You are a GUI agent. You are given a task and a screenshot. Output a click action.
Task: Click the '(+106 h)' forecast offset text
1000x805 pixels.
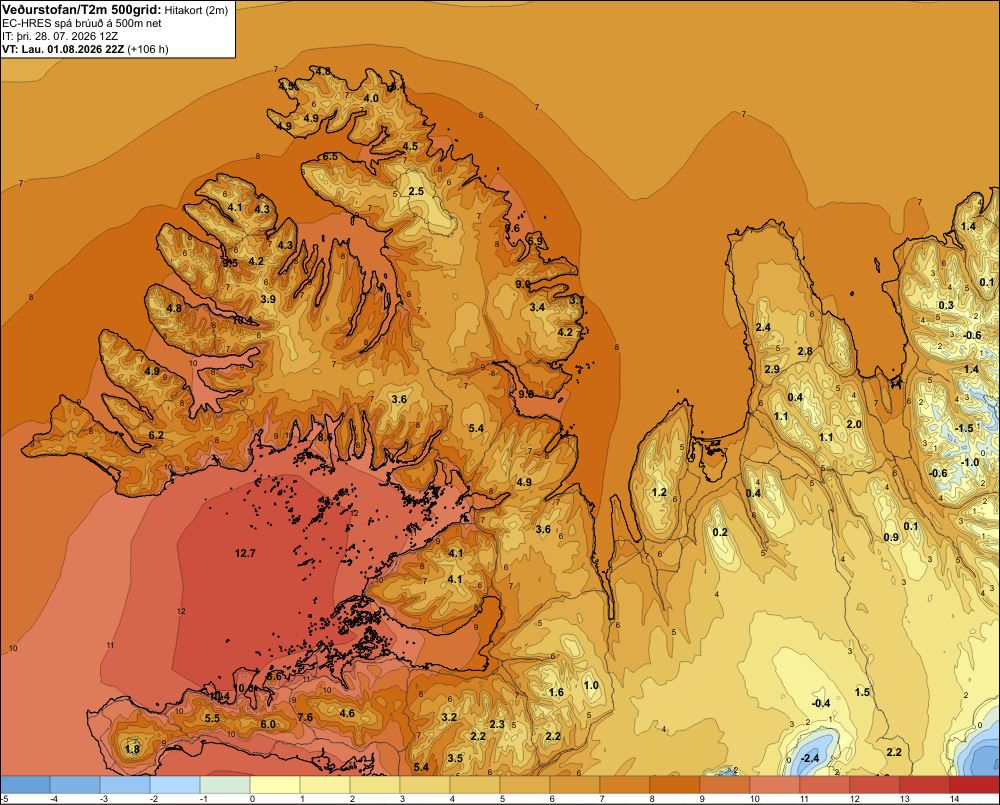[x=148, y=49]
